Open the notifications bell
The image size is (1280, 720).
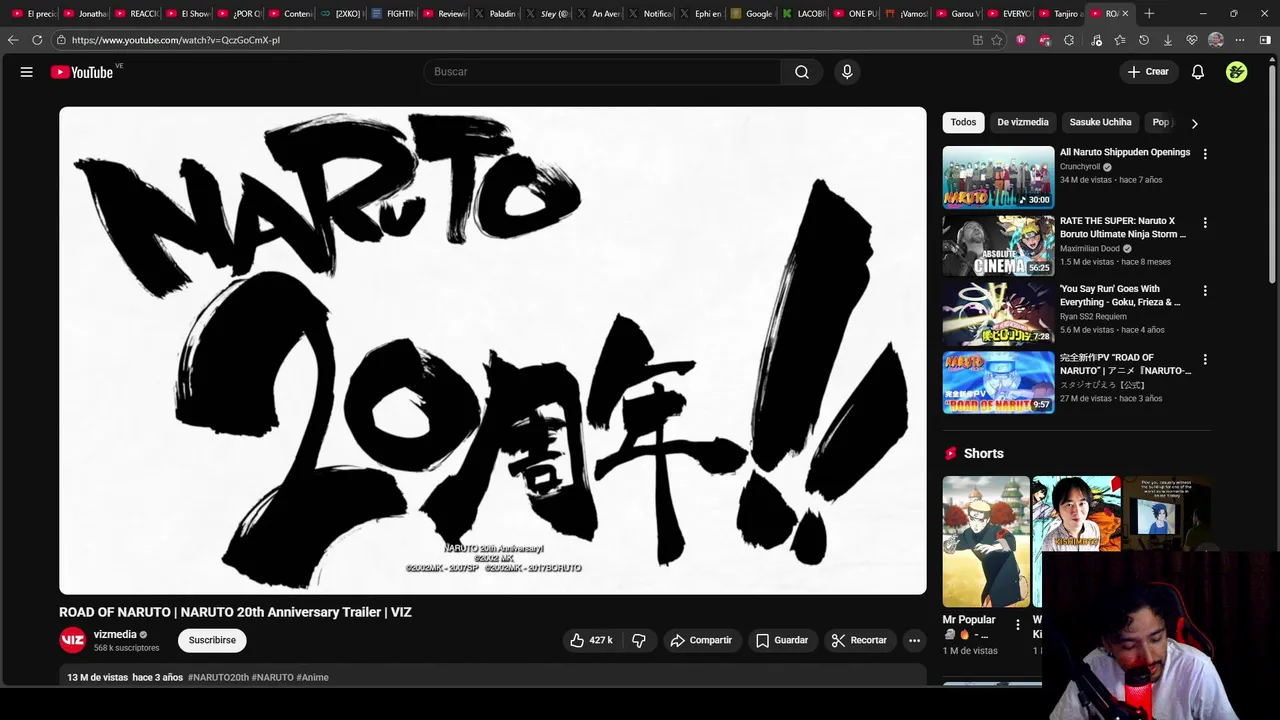point(1198,72)
